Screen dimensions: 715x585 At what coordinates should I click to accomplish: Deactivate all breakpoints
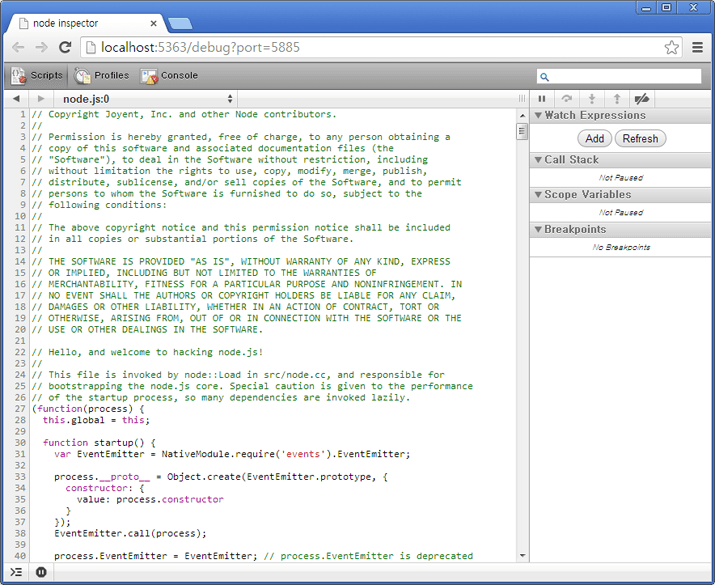point(642,98)
